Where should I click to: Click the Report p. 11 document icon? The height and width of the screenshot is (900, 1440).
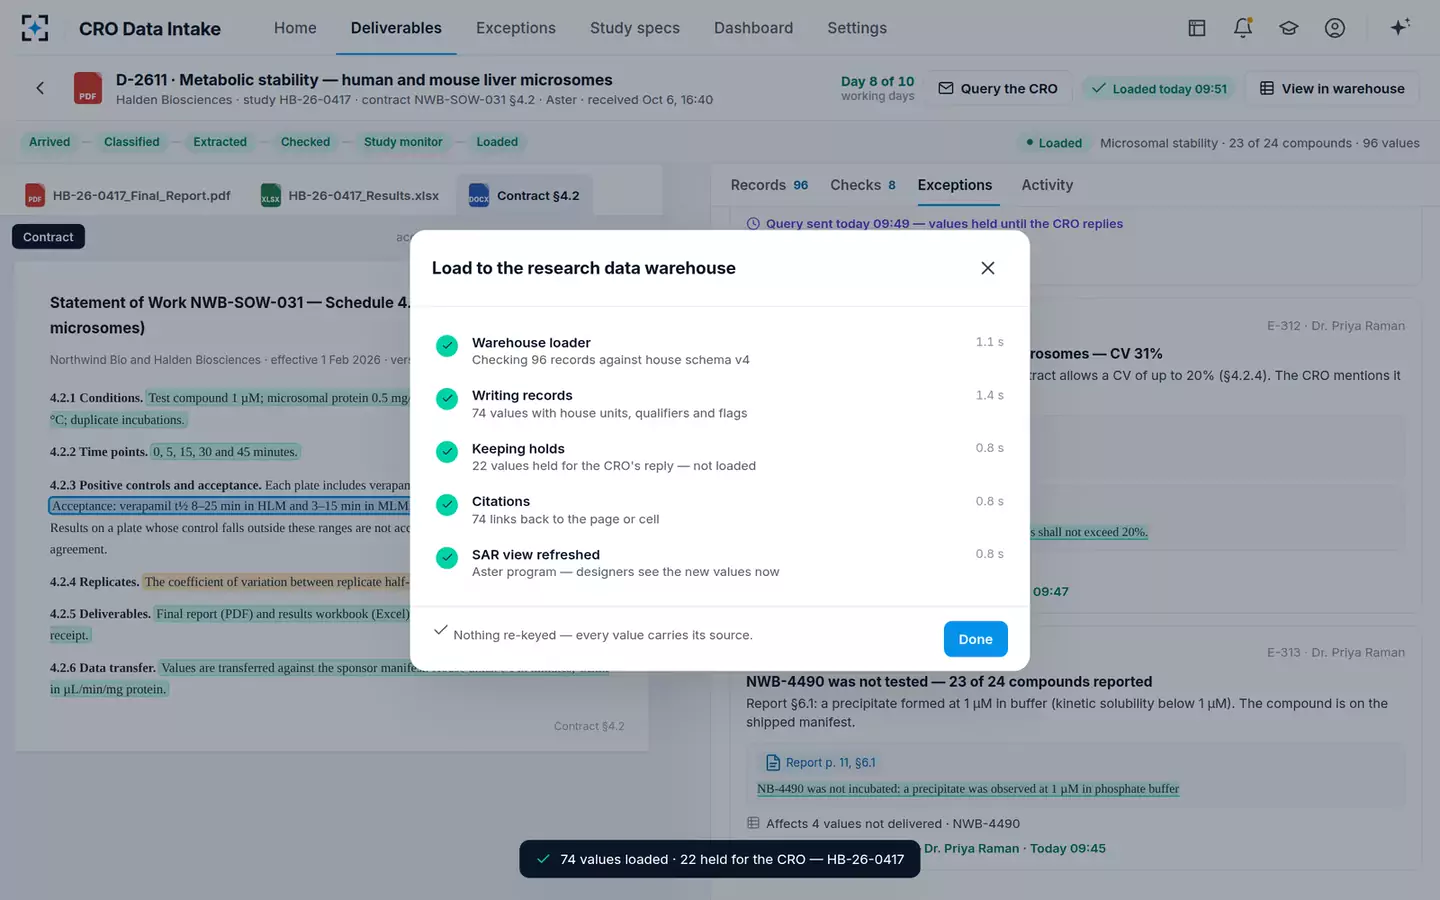click(x=773, y=763)
